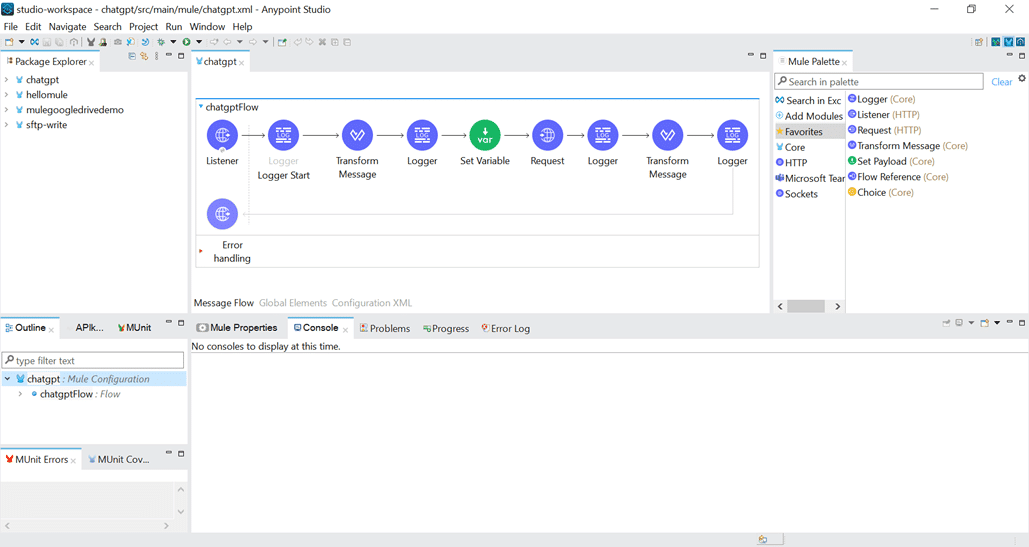This screenshot has height=547, width=1029.
Task: Select the HTTP Listener component in chatgptFlow
Action: (222, 135)
